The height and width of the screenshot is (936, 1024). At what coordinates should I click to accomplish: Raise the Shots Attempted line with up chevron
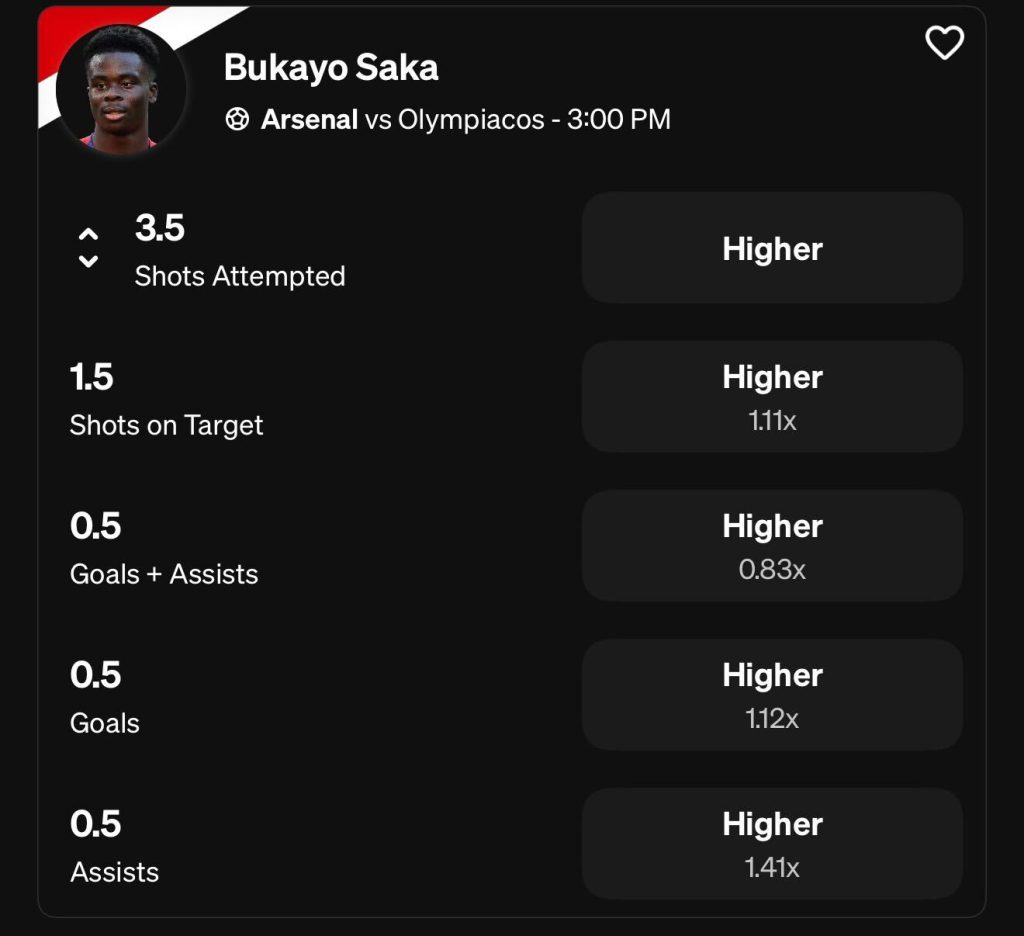(89, 234)
